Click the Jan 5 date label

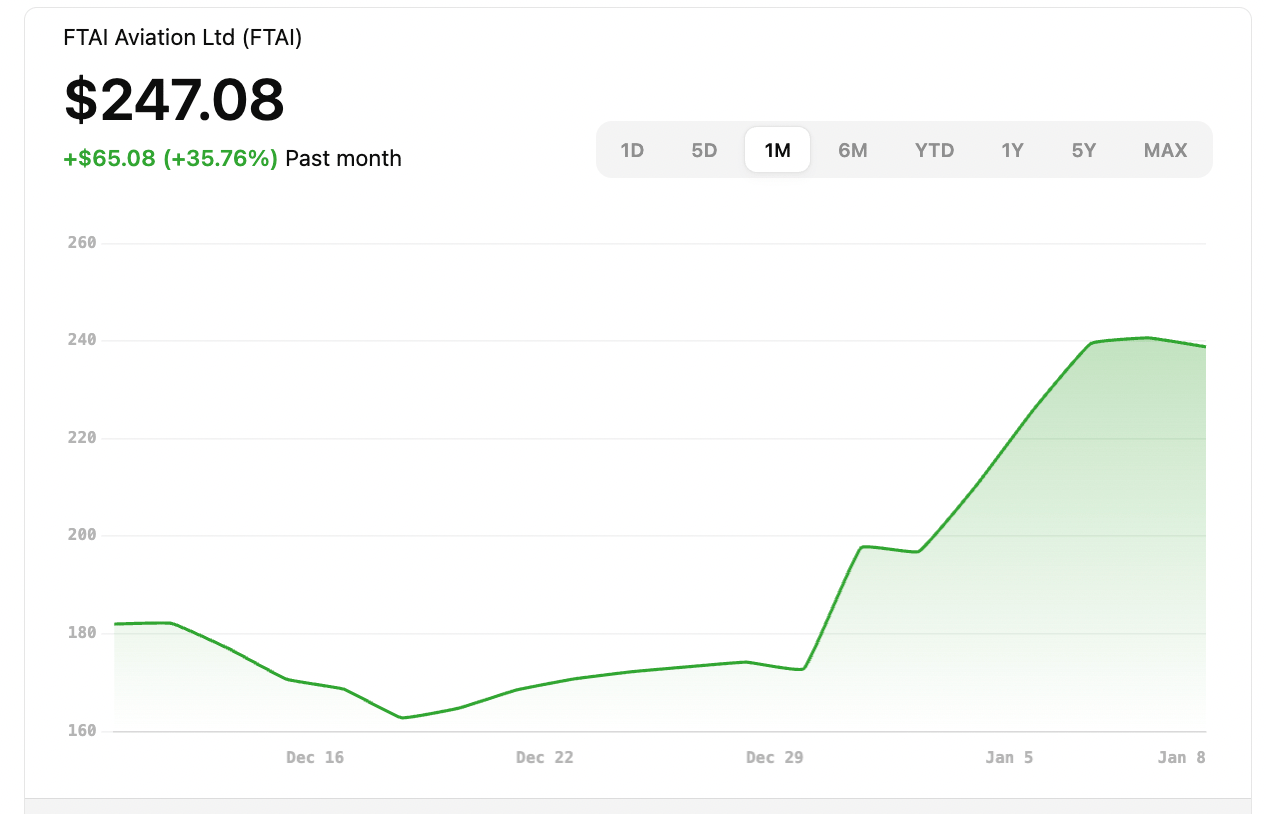point(1009,757)
